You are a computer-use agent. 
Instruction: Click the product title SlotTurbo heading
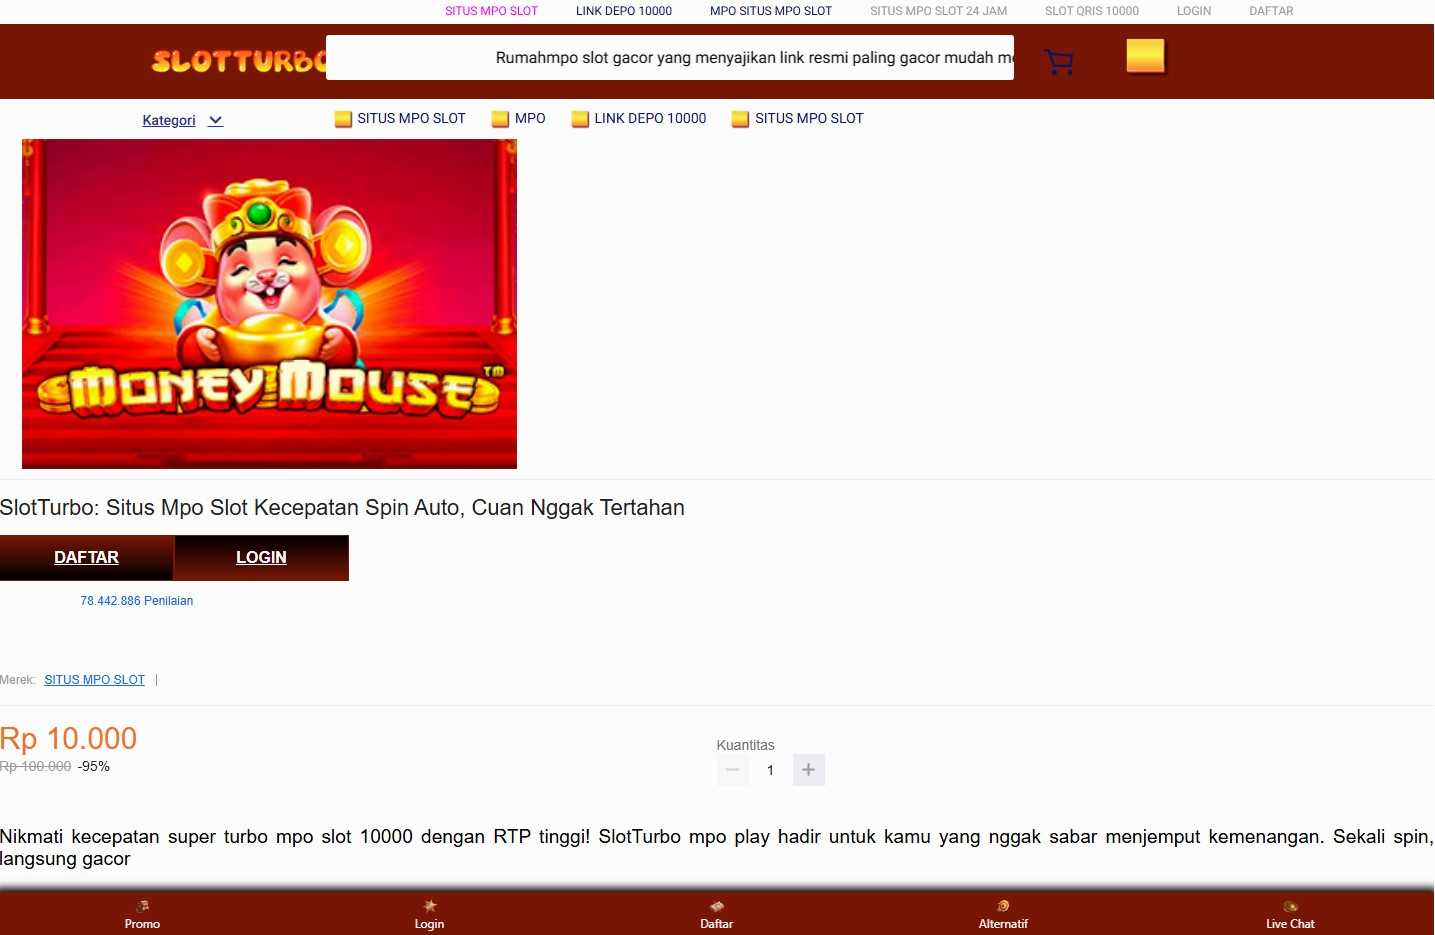[342, 508]
